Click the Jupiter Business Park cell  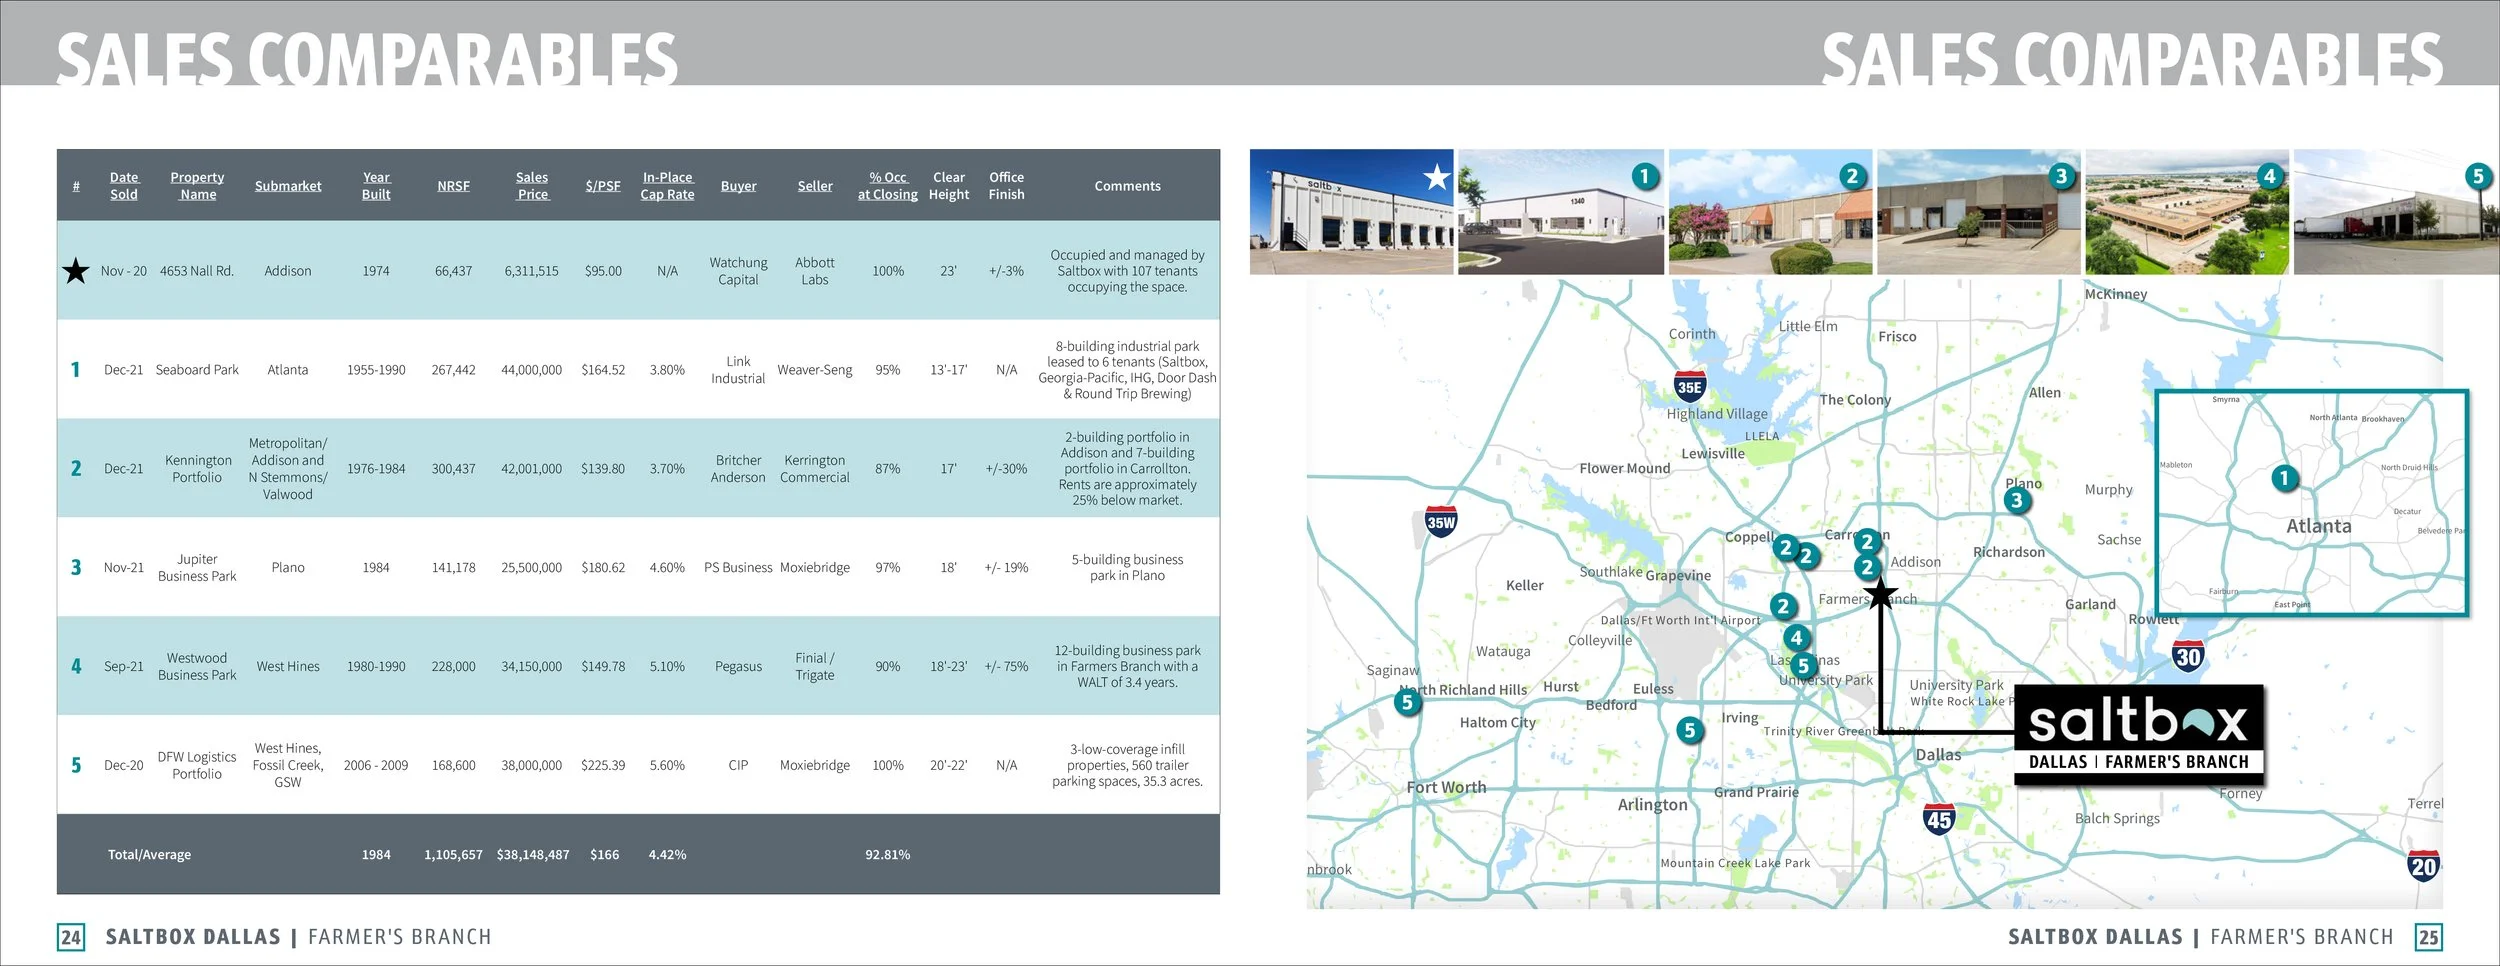click(197, 568)
